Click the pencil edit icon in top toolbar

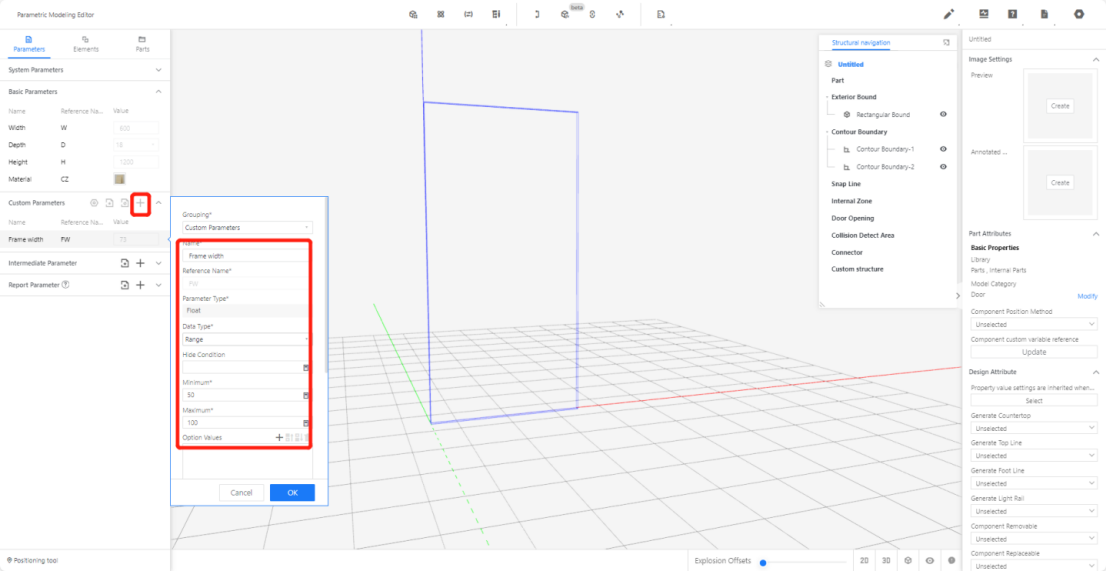coord(949,14)
